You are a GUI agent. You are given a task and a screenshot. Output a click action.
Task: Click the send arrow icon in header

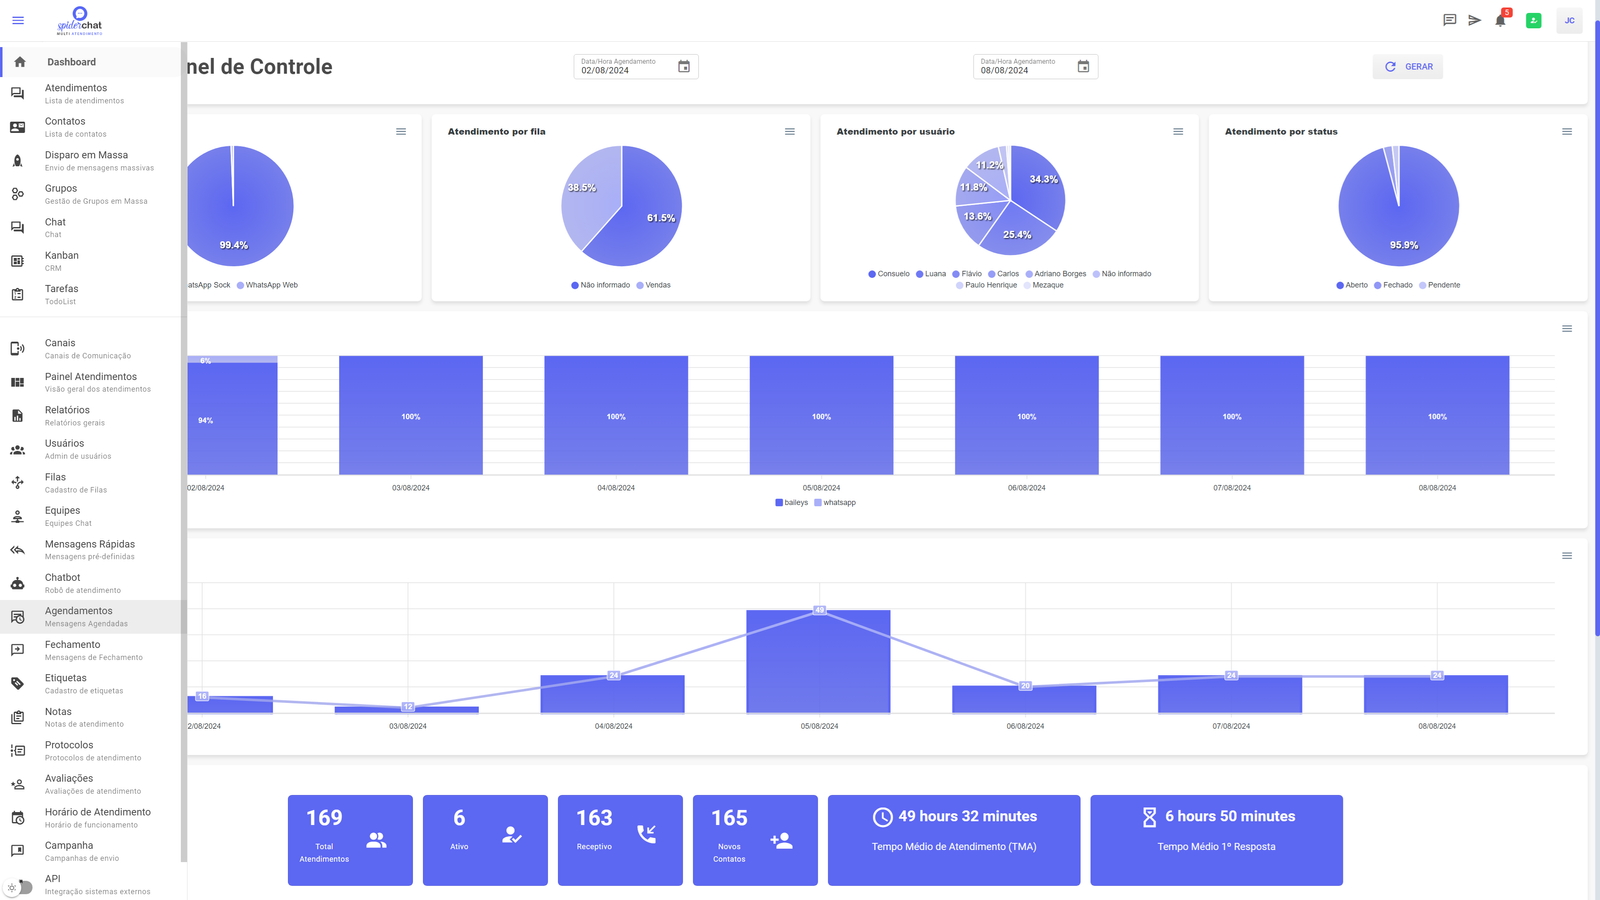tap(1475, 20)
